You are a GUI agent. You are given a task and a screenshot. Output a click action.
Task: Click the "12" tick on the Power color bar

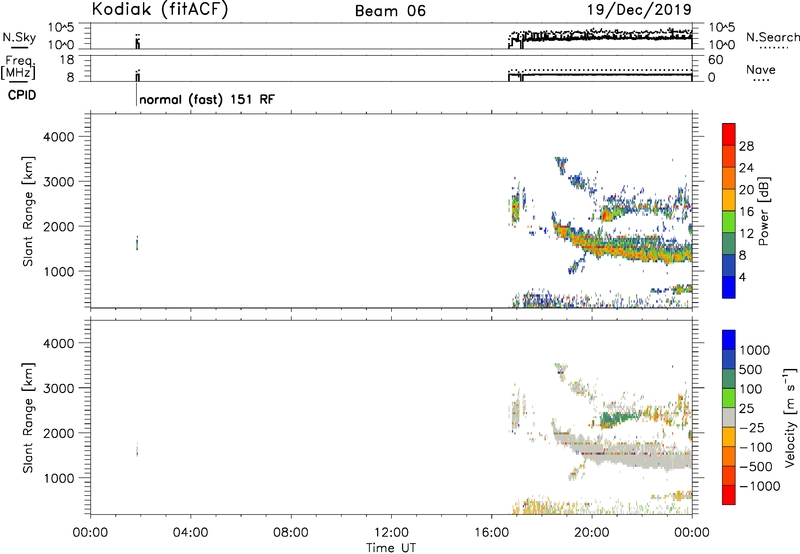746,234
